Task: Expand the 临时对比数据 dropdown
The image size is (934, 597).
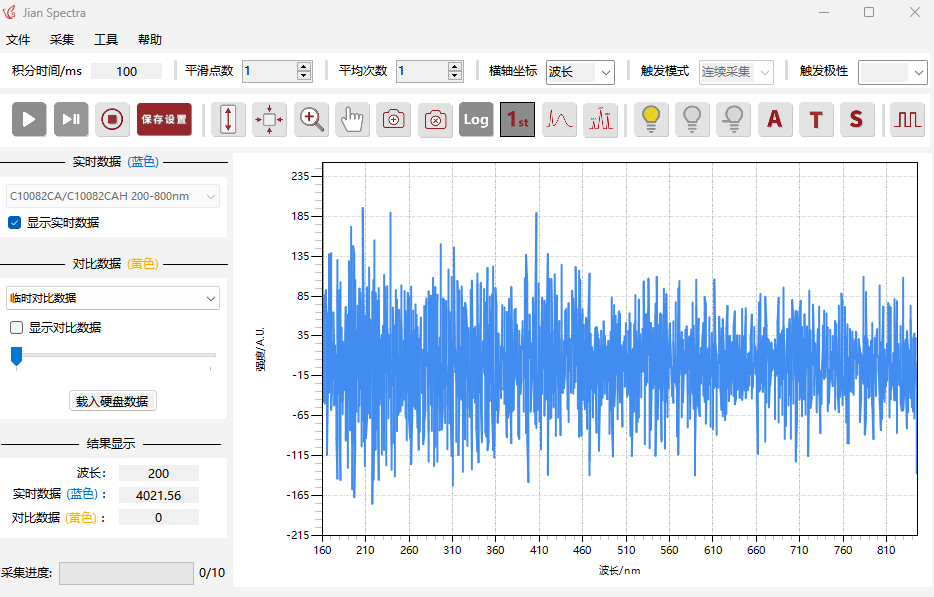Action: 113,298
